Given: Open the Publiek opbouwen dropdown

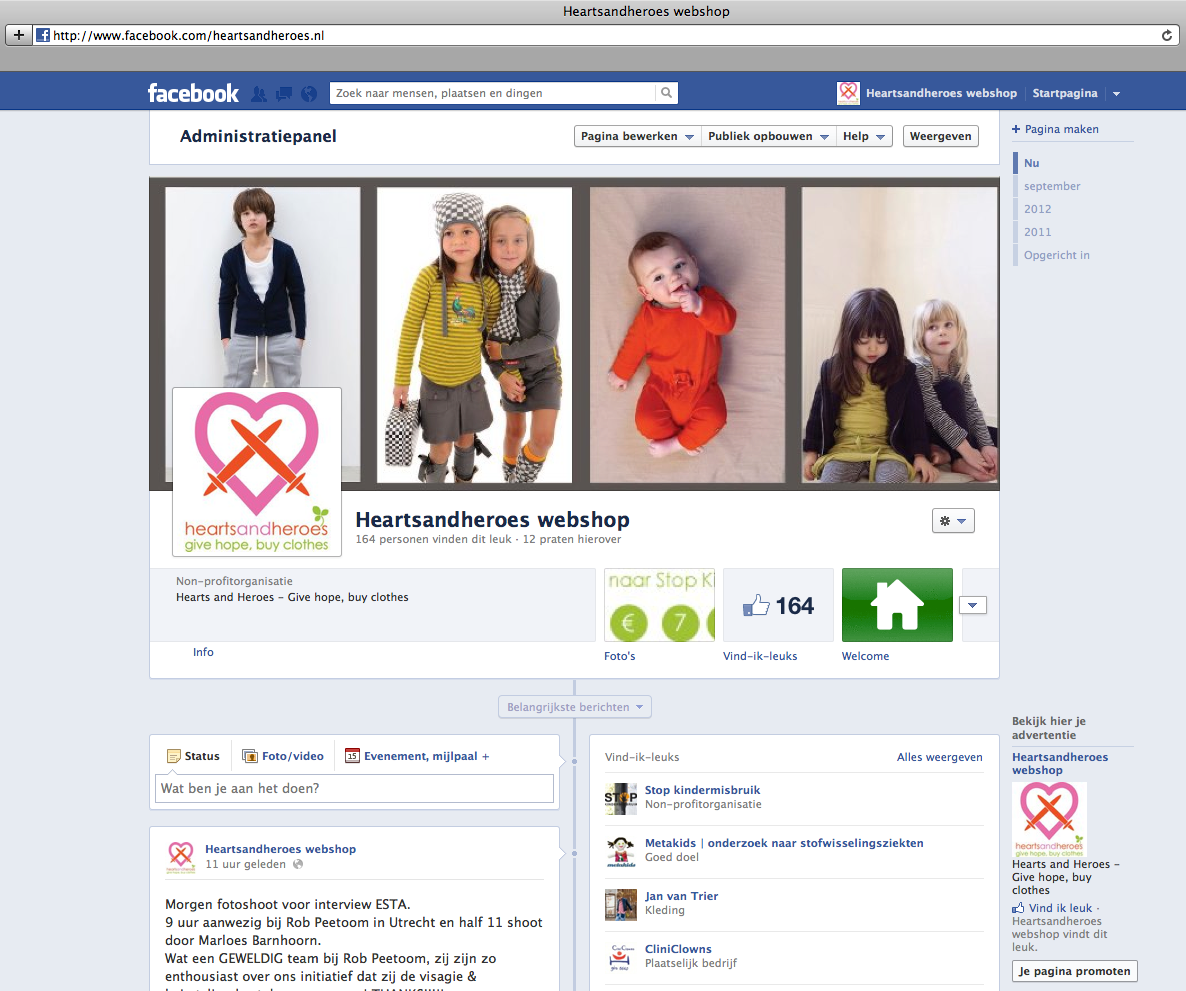Looking at the screenshot, I should point(768,136).
